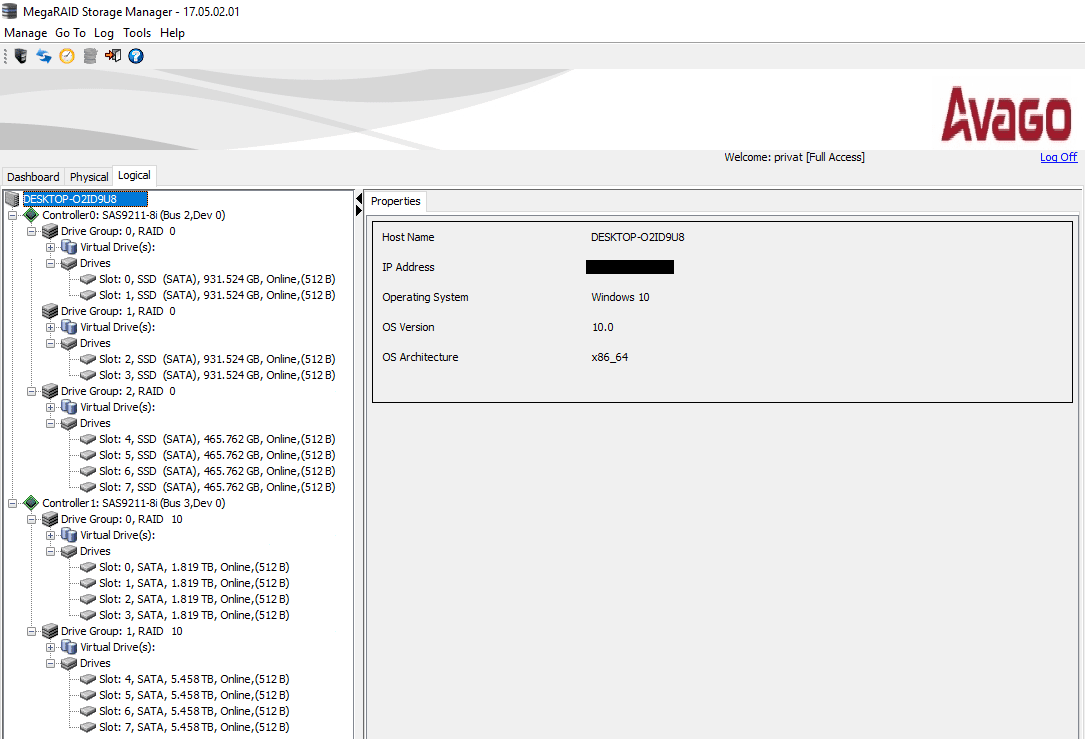The image size is (1085, 739).
Task: Expand Virtual Drive(s) under Drive Group 1, RAID 10
Action: (x=50, y=647)
